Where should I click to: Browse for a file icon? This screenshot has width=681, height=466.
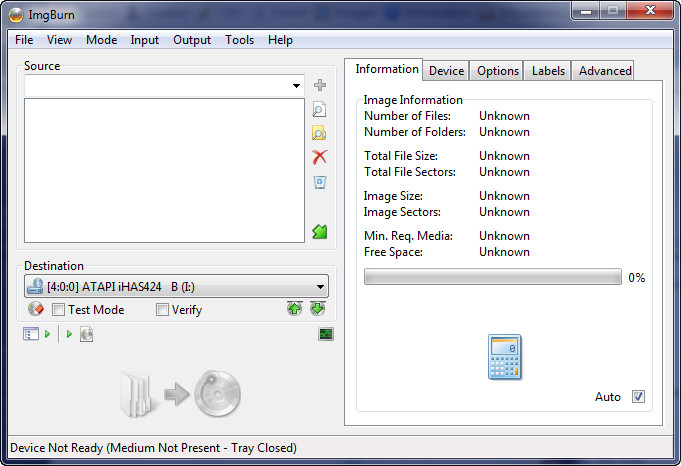(319, 109)
